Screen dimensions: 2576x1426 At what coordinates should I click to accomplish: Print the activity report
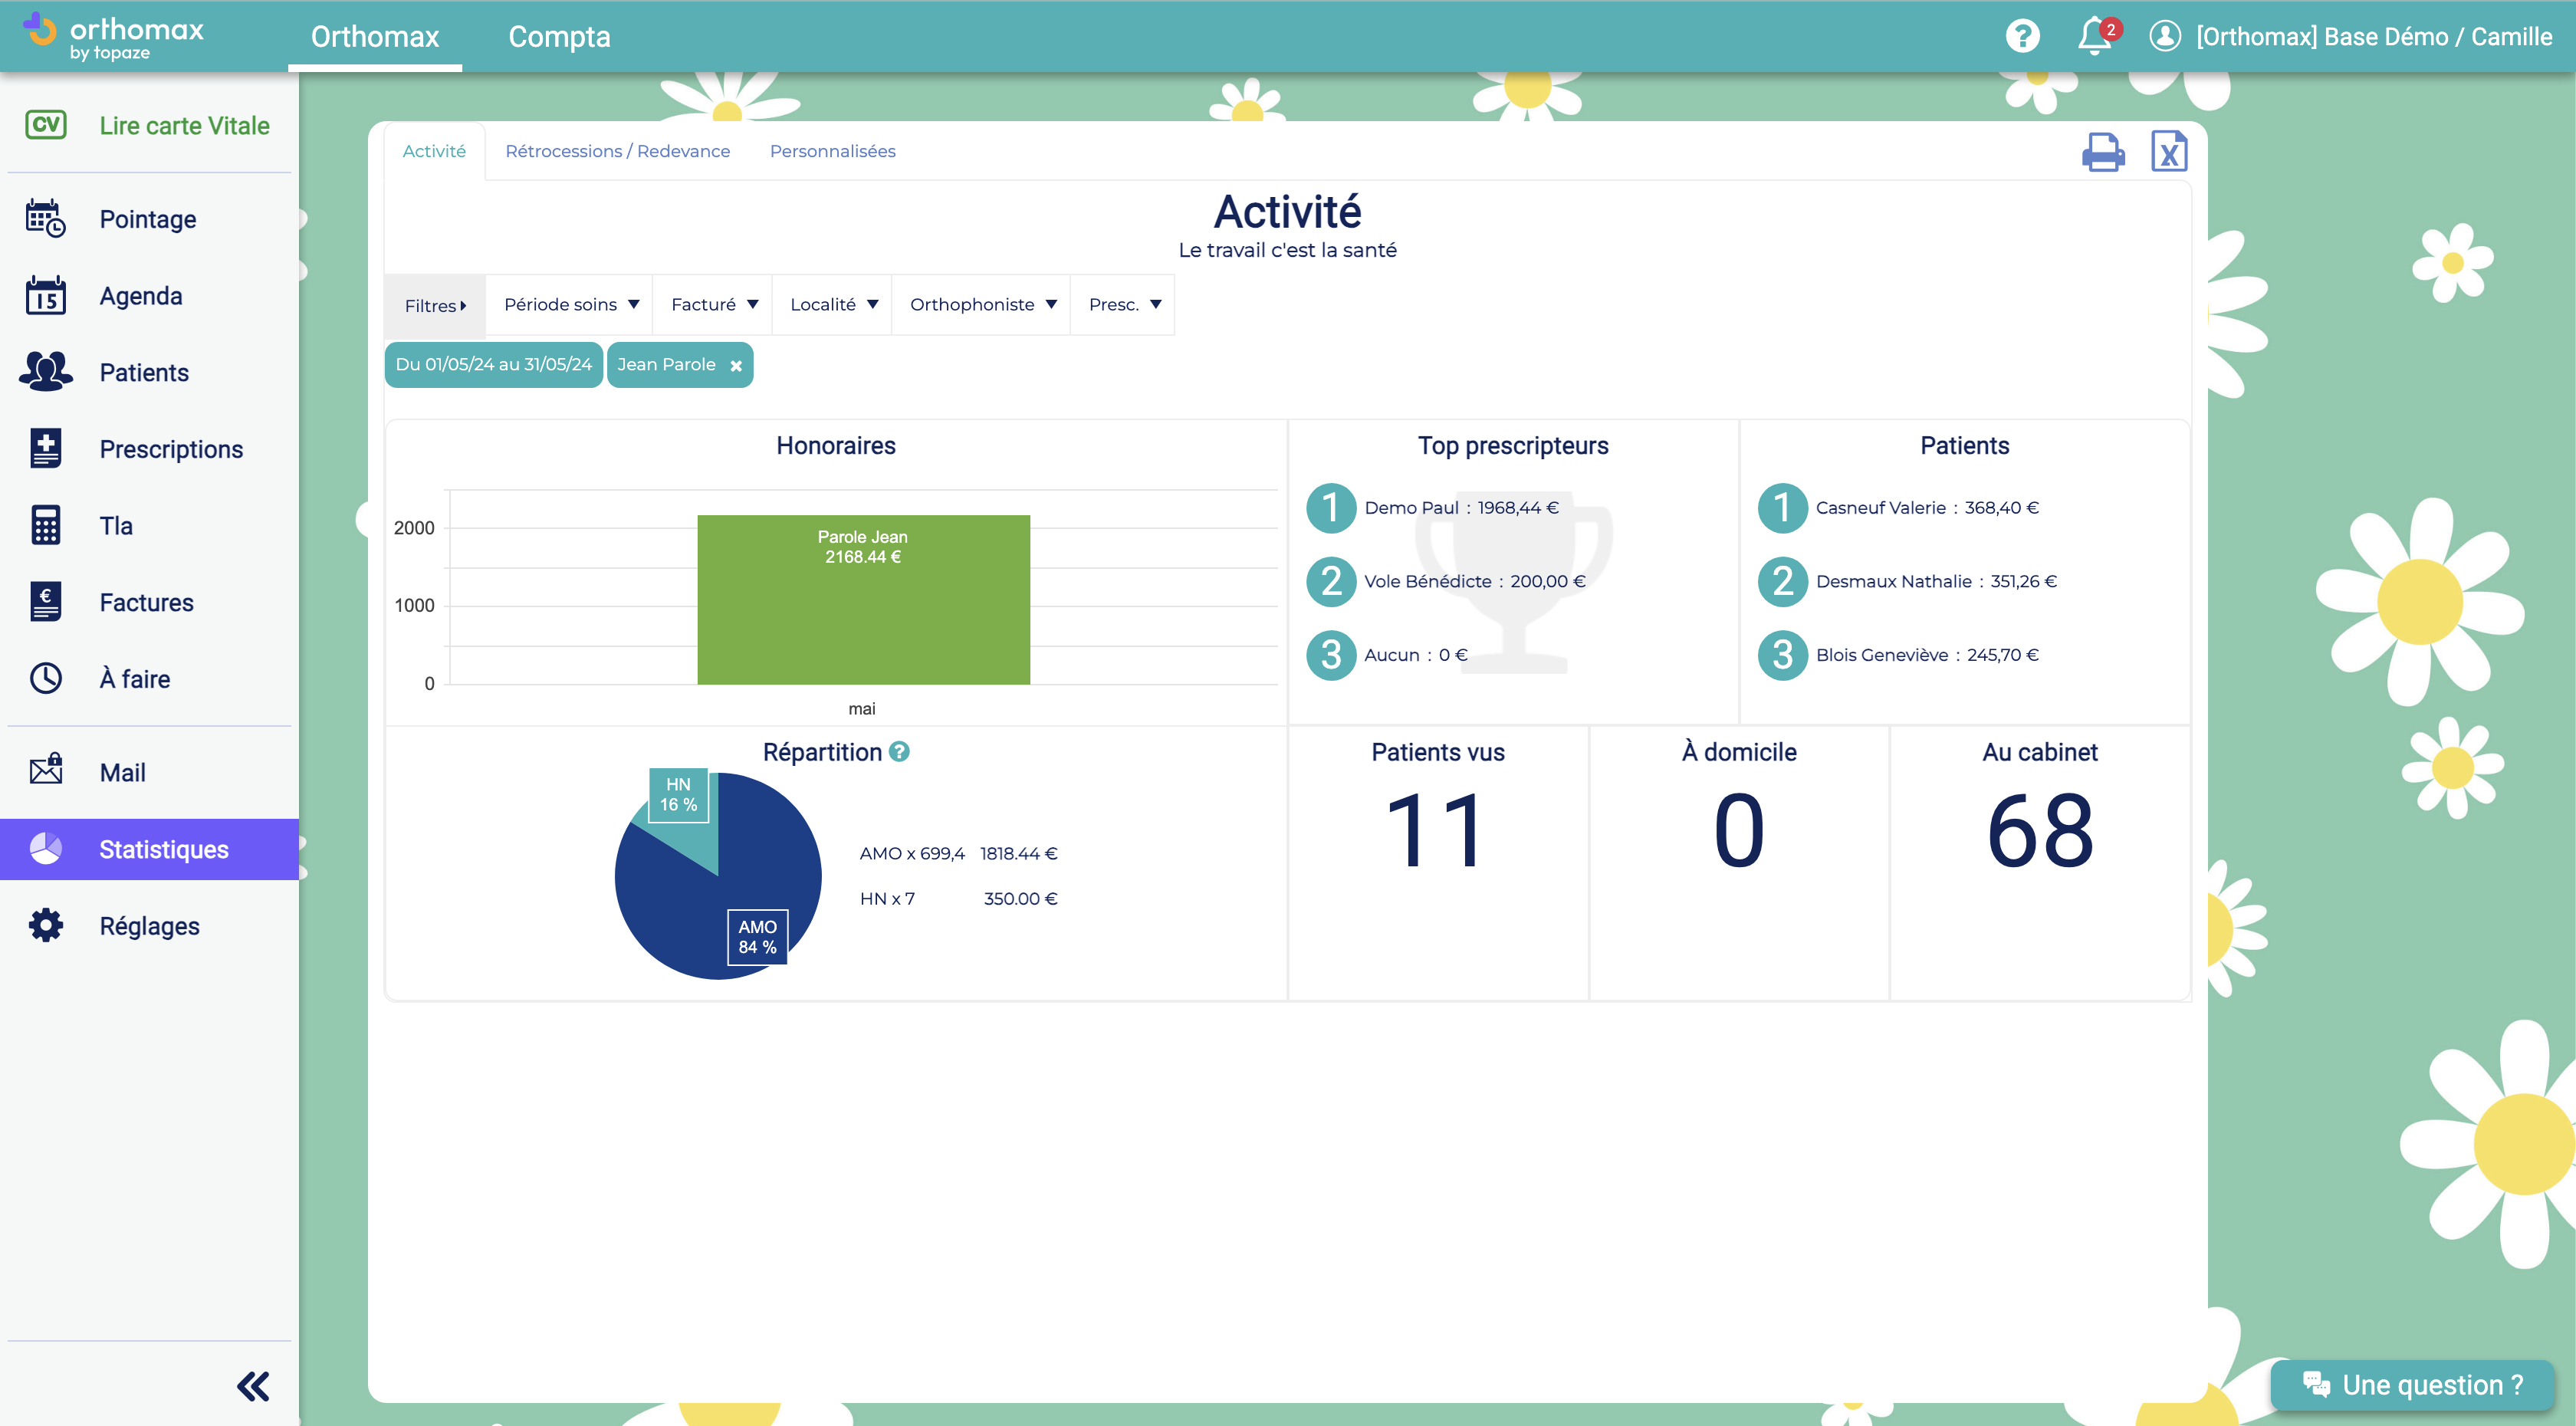tap(2103, 152)
